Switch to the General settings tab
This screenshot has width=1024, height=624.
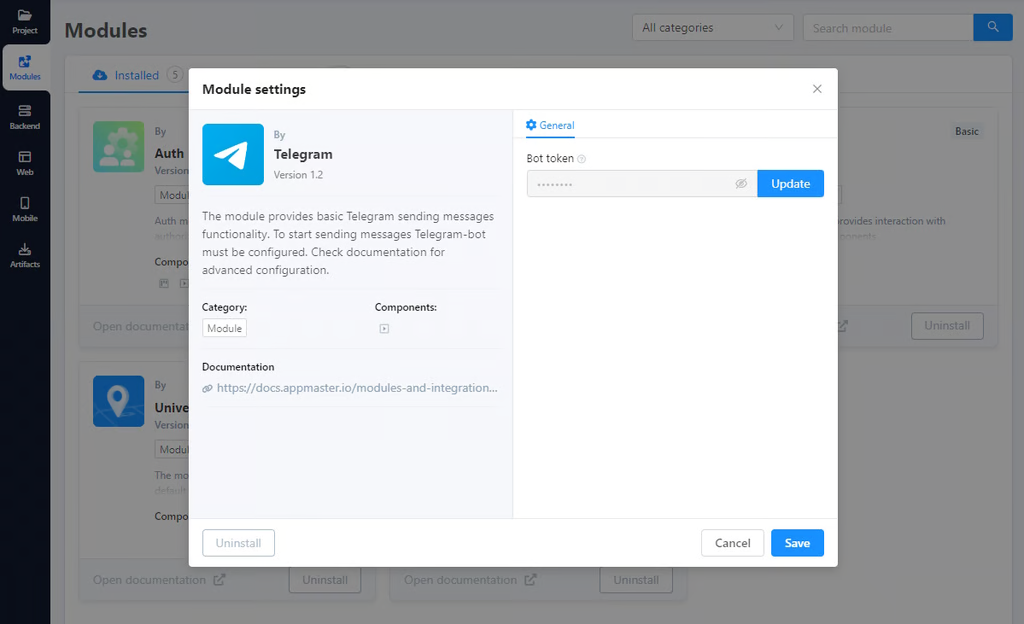click(550, 125)
